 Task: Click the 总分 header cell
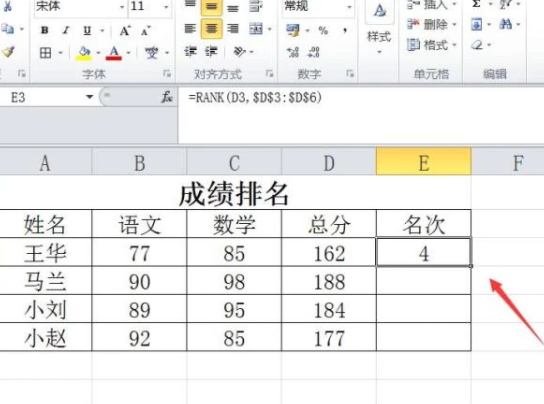coord(329,224)
